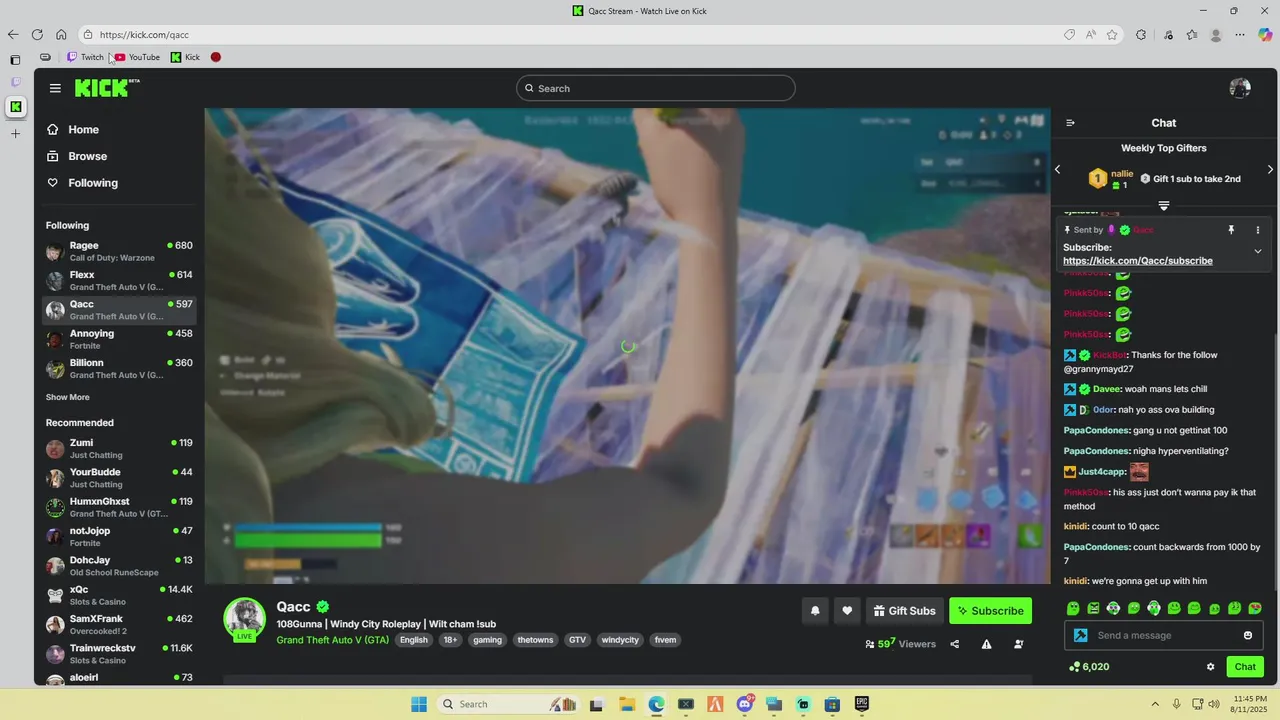Click the English language tag
Viewport: 1280px width, 720px height.
[x=414, y=640]
